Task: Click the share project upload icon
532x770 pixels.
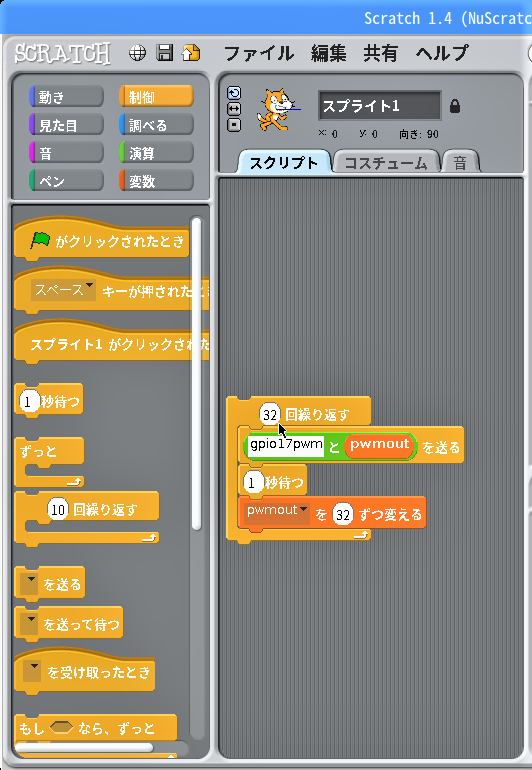Action: click(x=191, y=53)
